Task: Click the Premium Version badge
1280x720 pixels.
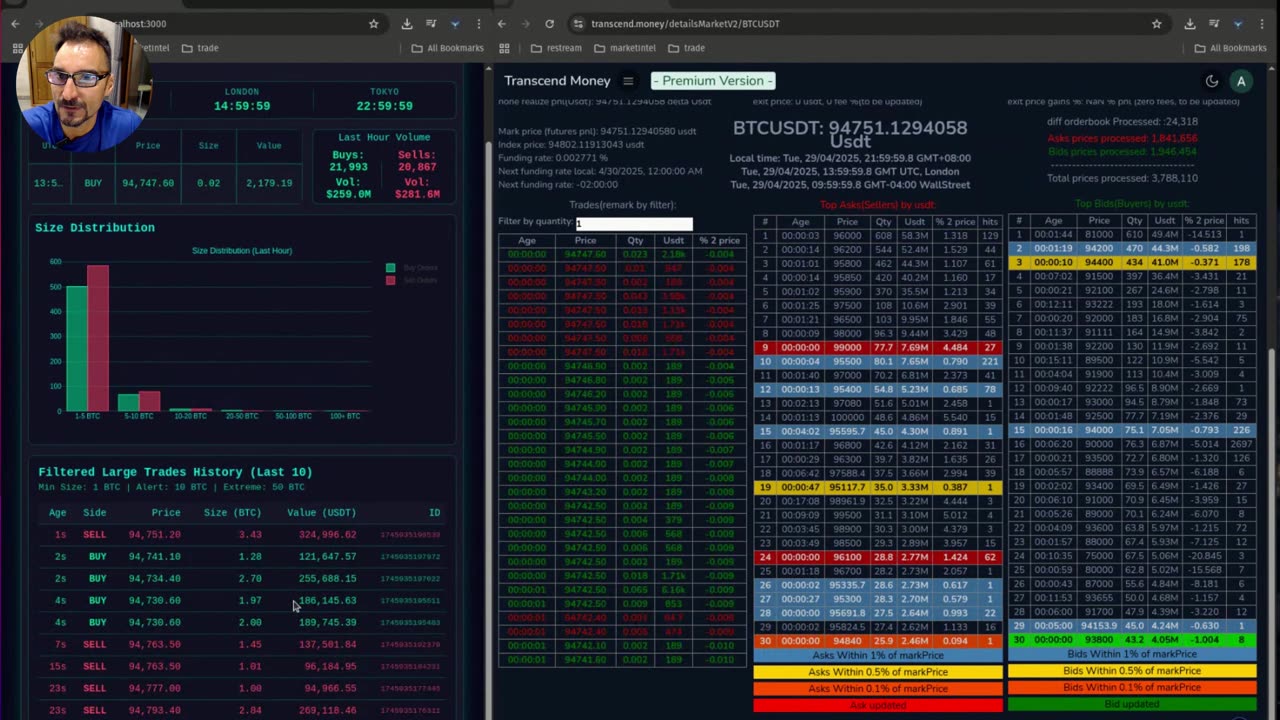Action: pos(713,81)
